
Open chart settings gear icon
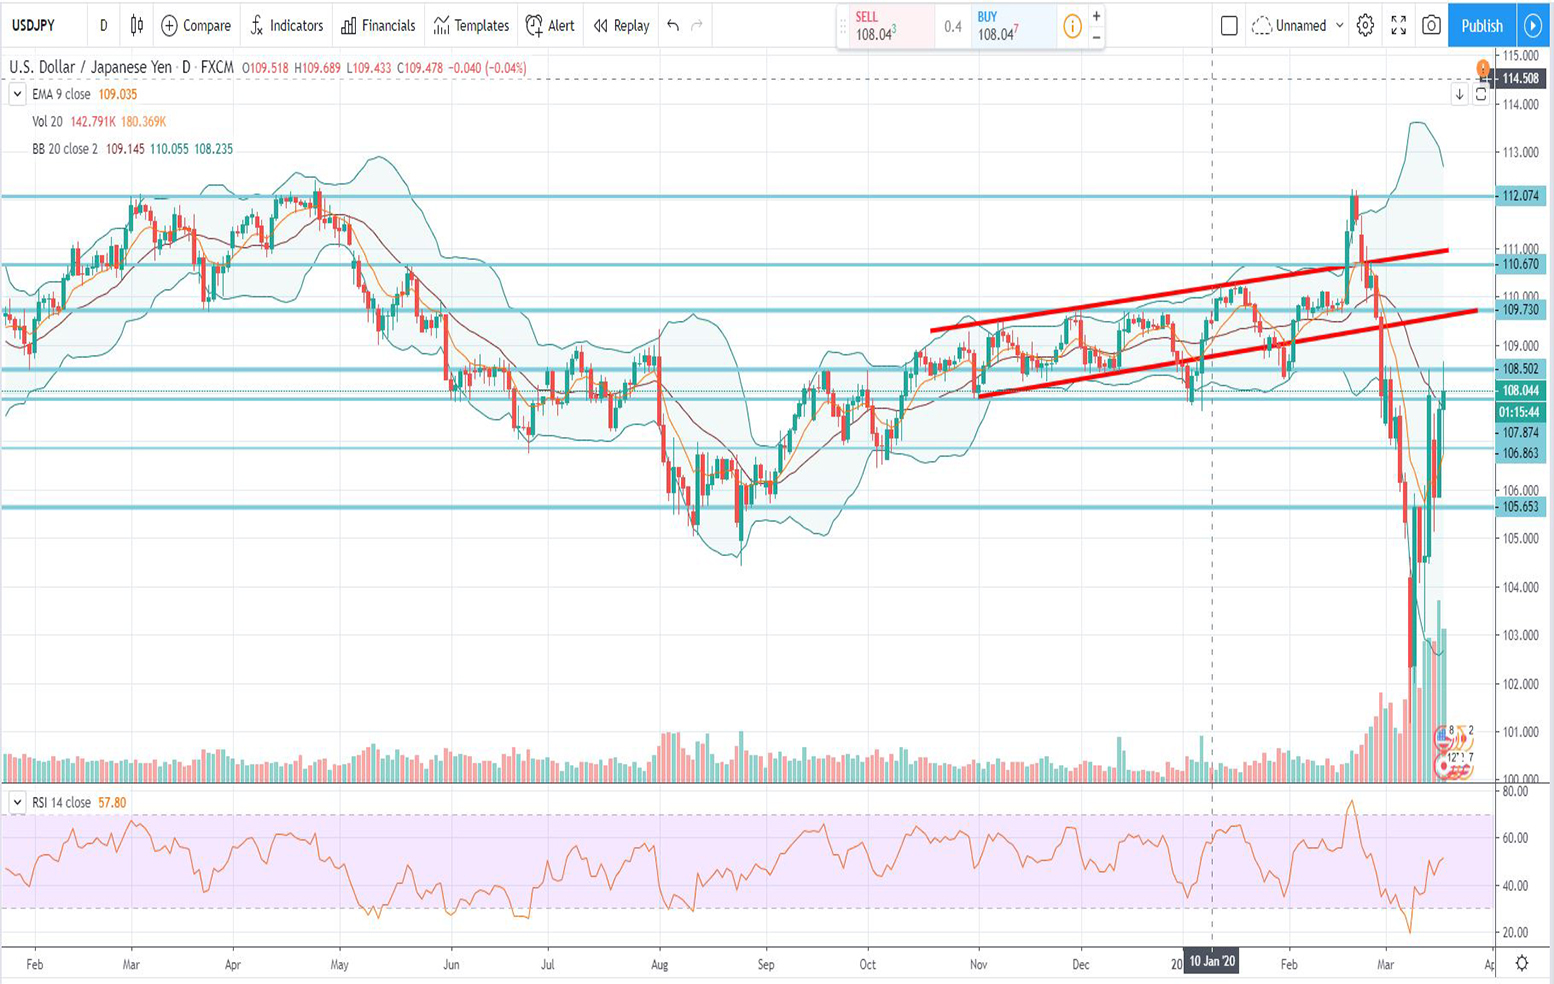(1365, 26)
